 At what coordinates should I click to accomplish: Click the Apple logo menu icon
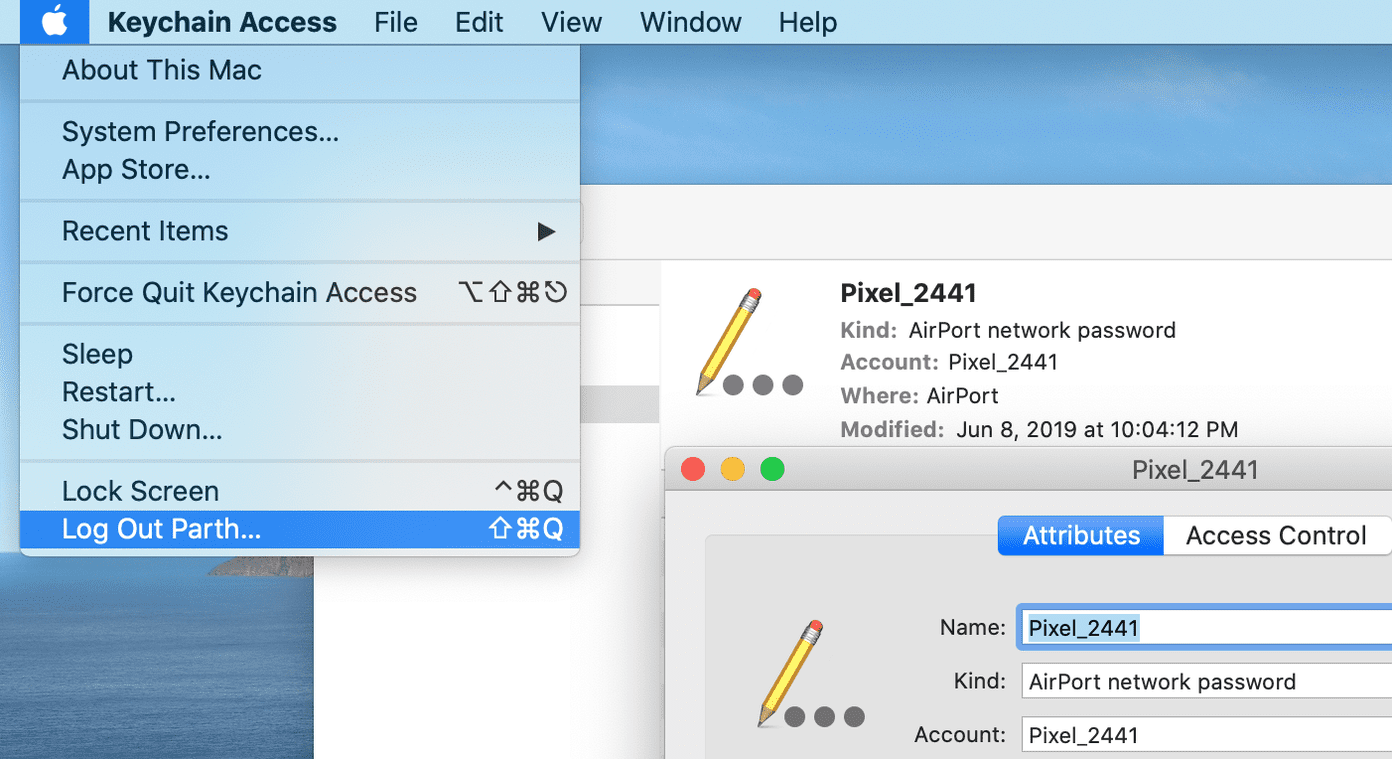click(54, 21)
